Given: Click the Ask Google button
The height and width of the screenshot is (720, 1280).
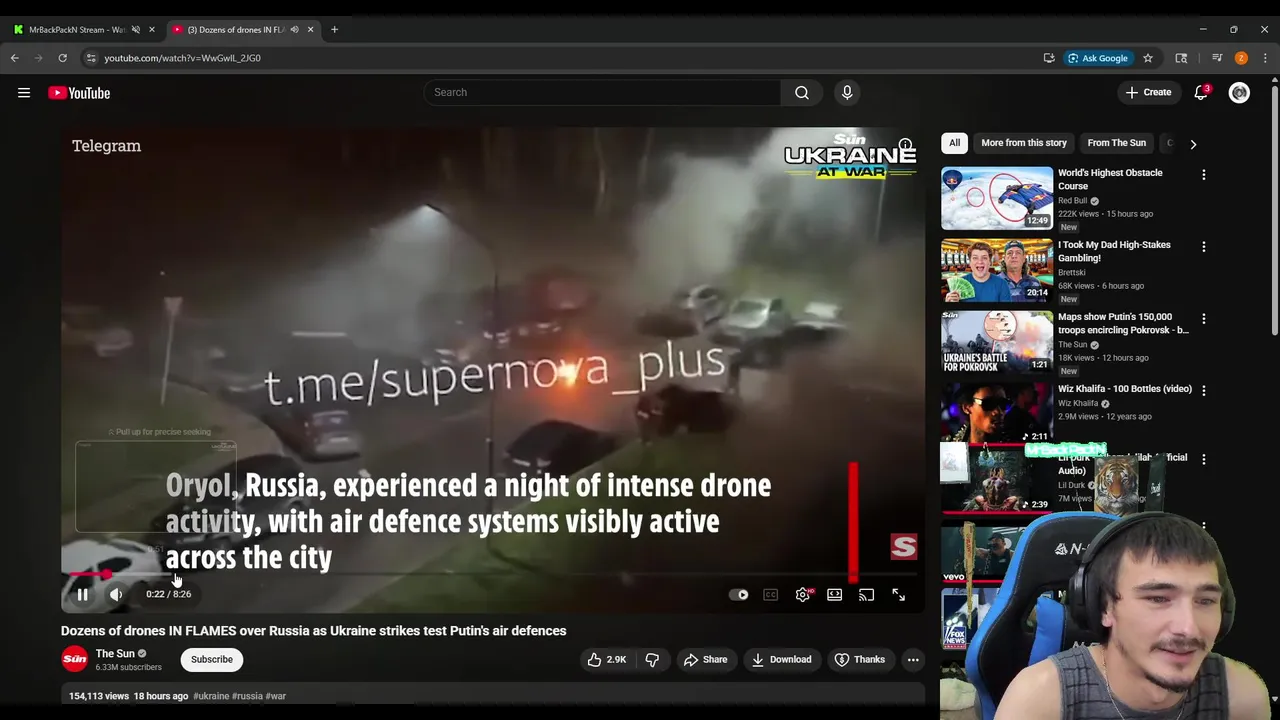Looking at the screenshot, I should (x=1097, y=58).
